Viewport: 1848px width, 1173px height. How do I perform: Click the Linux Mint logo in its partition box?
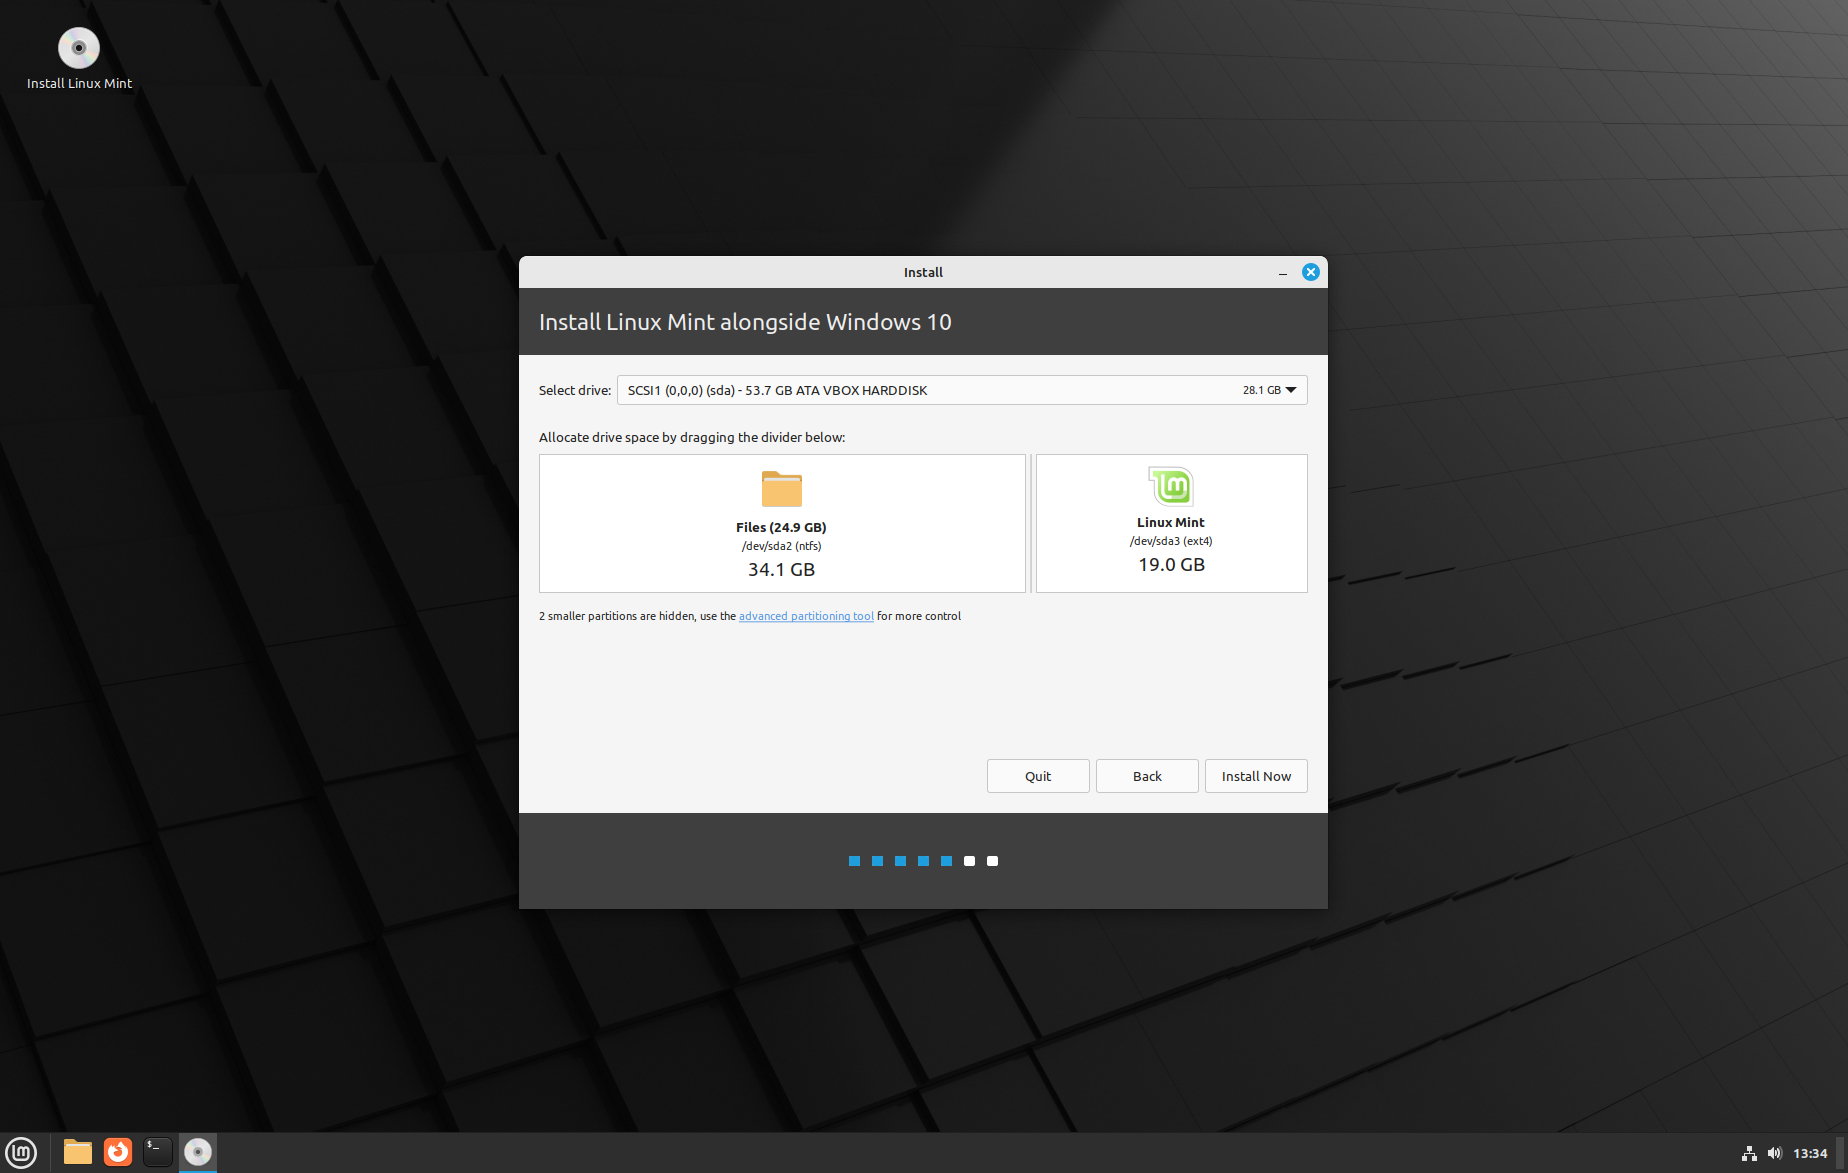coord(1170,488)
